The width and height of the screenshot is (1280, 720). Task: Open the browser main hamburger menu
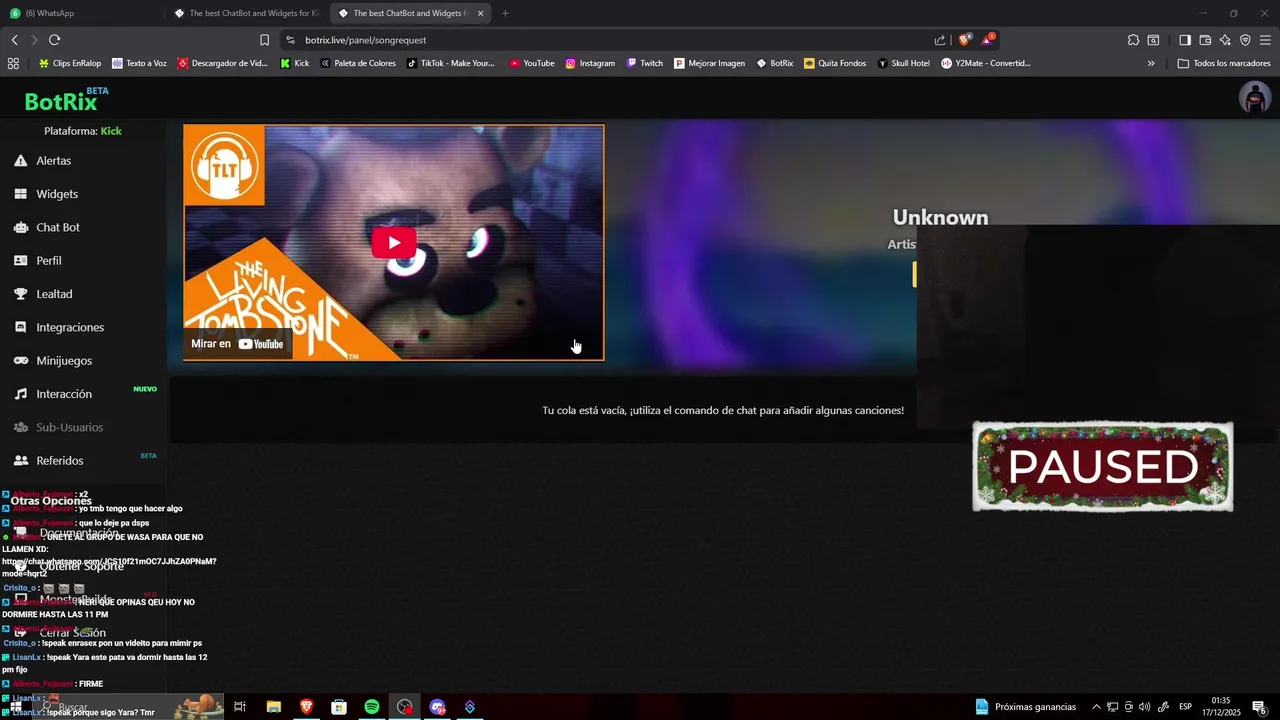coord(1265,40)
